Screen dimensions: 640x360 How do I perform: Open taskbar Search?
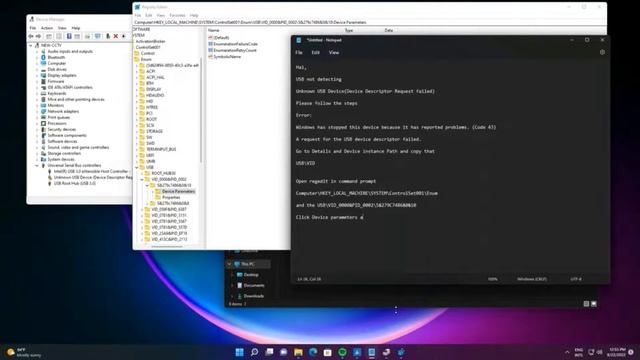254,352
